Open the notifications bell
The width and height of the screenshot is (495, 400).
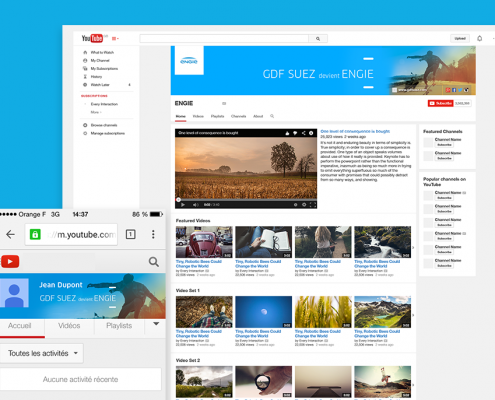tap(479, 38)
